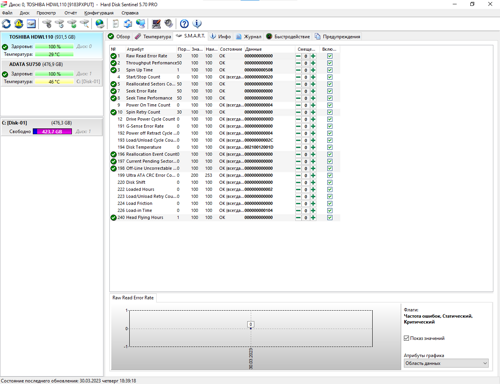Viewport: 500px width, 384px height.
Task: Click the document report toolbar icon
Action: tap(115, 24)
